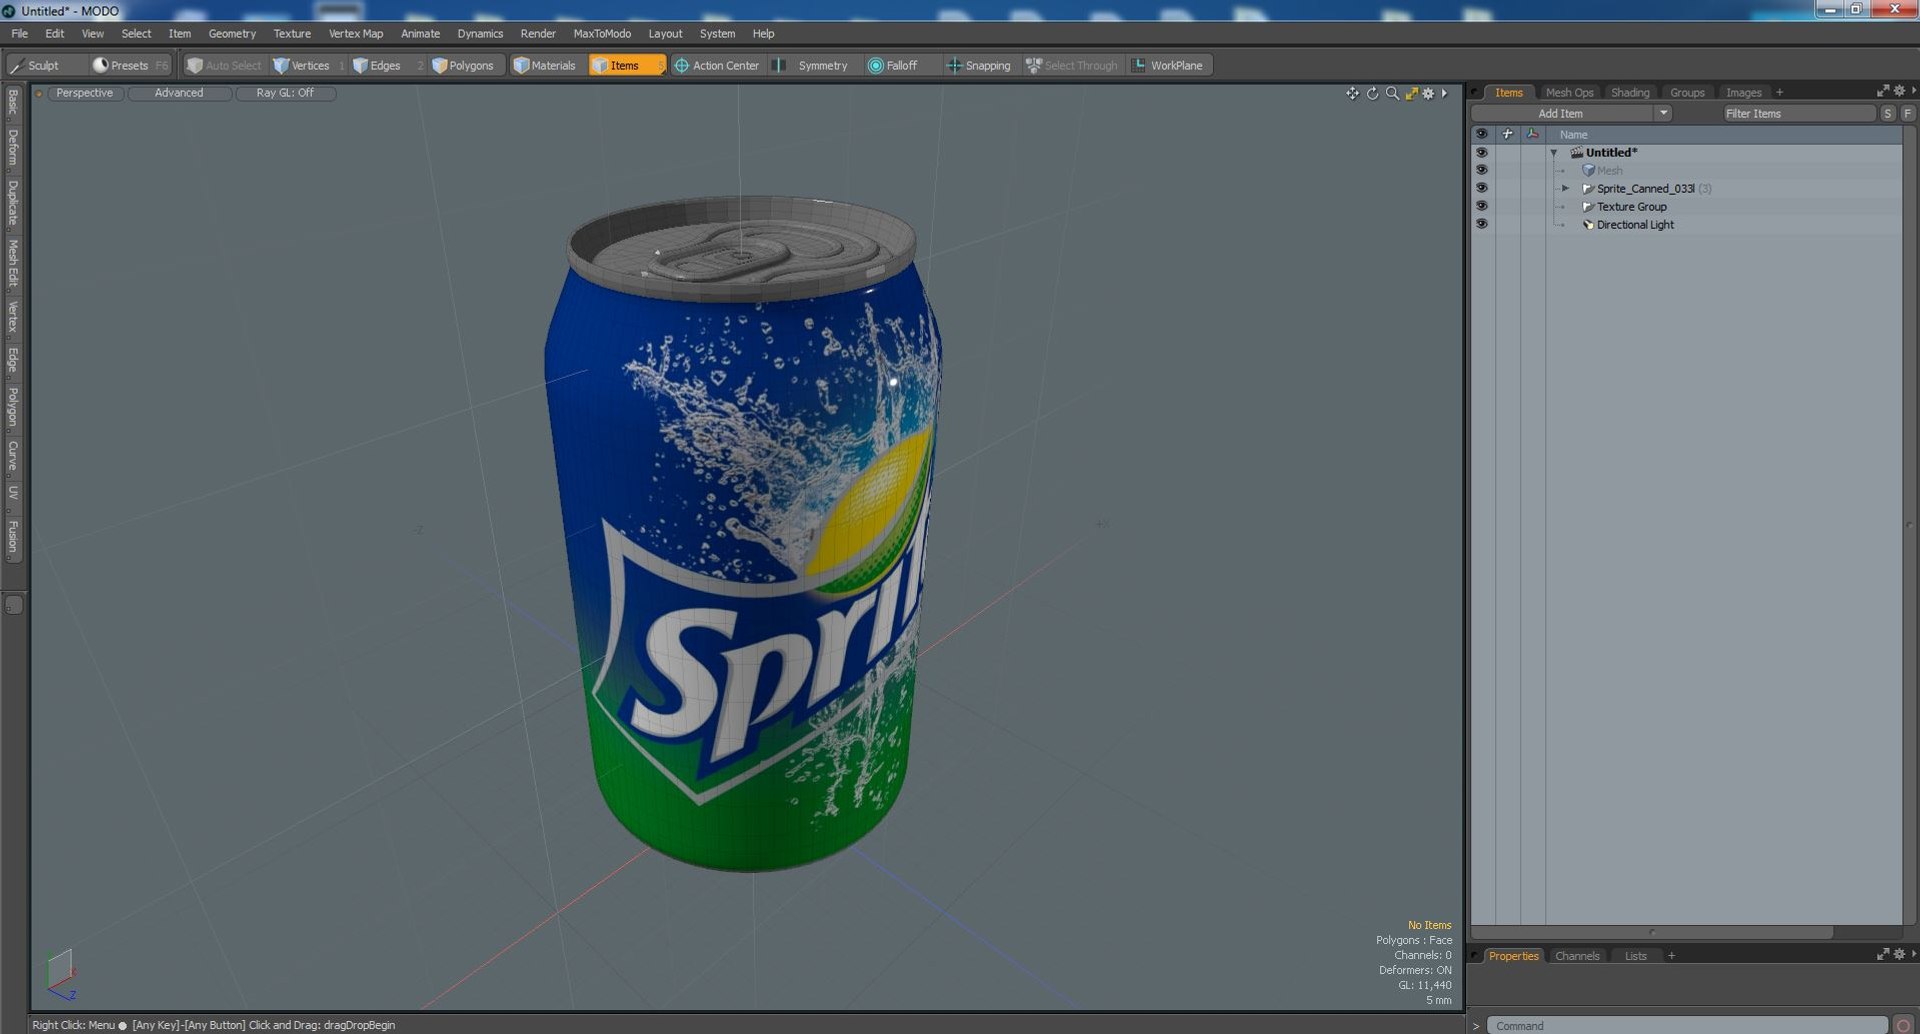Open the Geometry menu
The width and height of the screenshot is (1920, 1034).
pos(232,33)
